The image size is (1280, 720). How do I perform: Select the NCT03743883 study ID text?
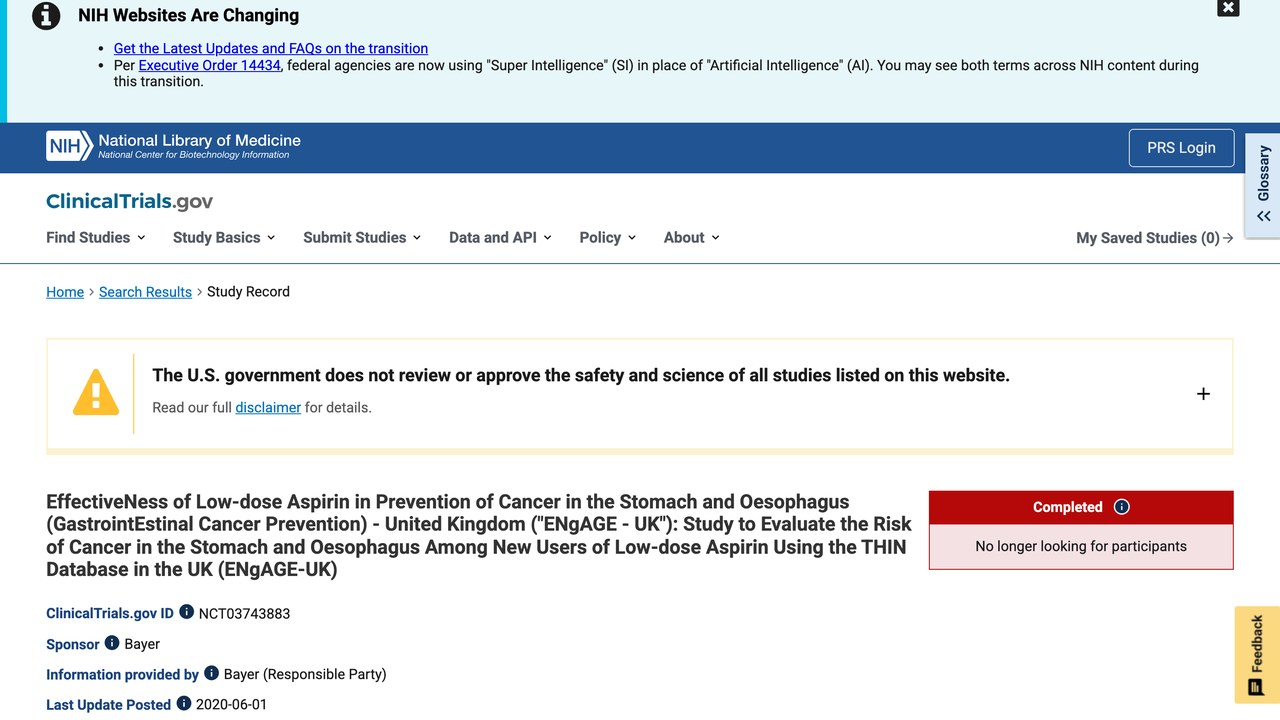click(x=244, y=613)
